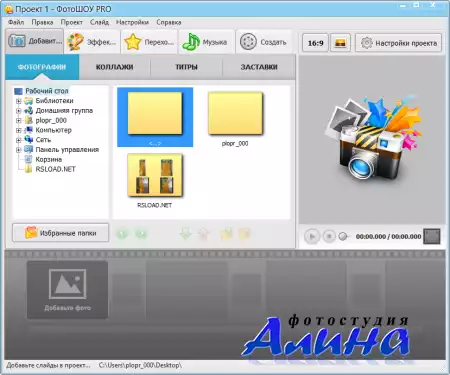Switch to the Титры tab

[186, 67]
